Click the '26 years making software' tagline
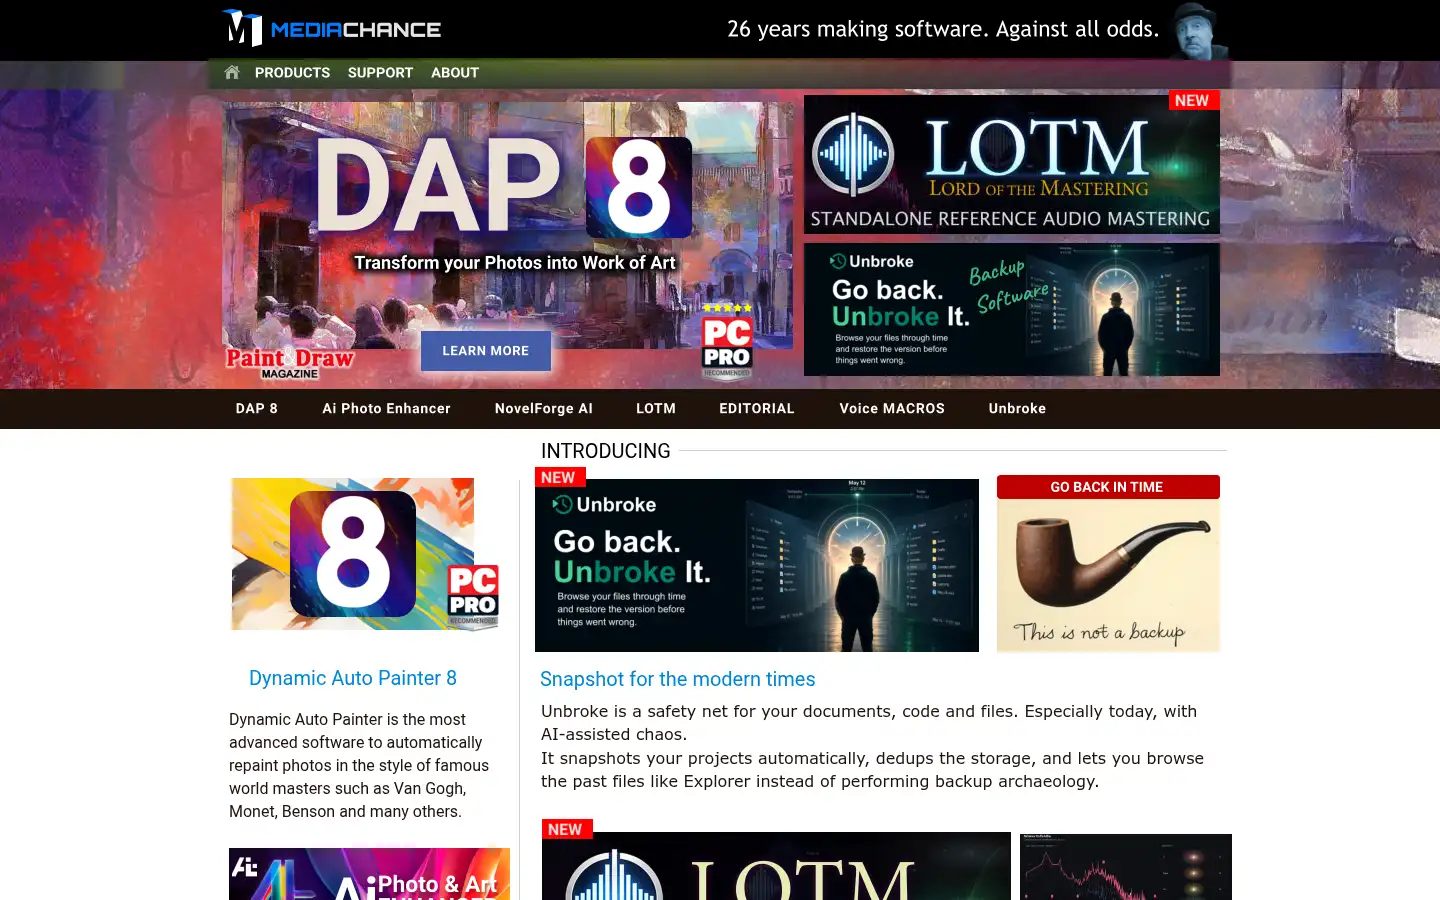The image size is (1440, 900). point(943,29)
